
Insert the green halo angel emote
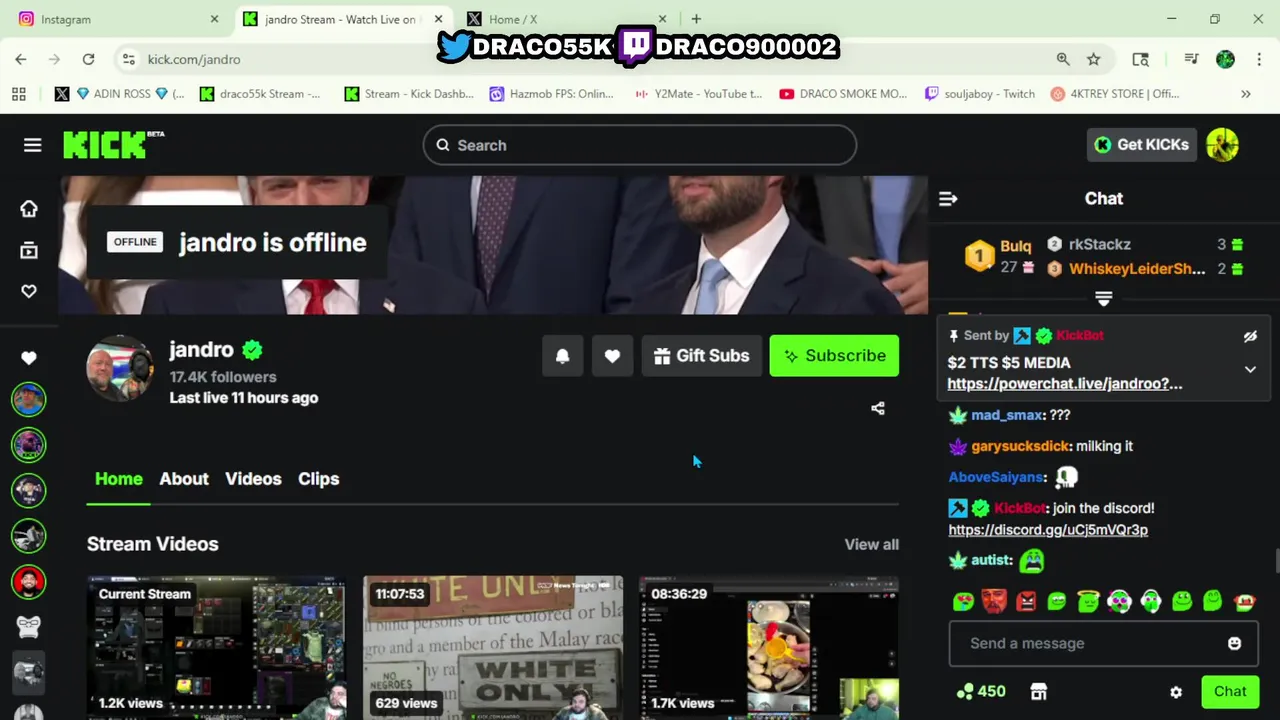pos(1088,601)
